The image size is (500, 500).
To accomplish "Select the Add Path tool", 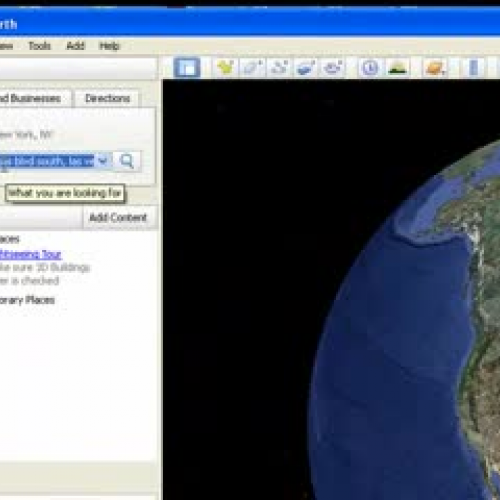I will click(x=279, y=68).
